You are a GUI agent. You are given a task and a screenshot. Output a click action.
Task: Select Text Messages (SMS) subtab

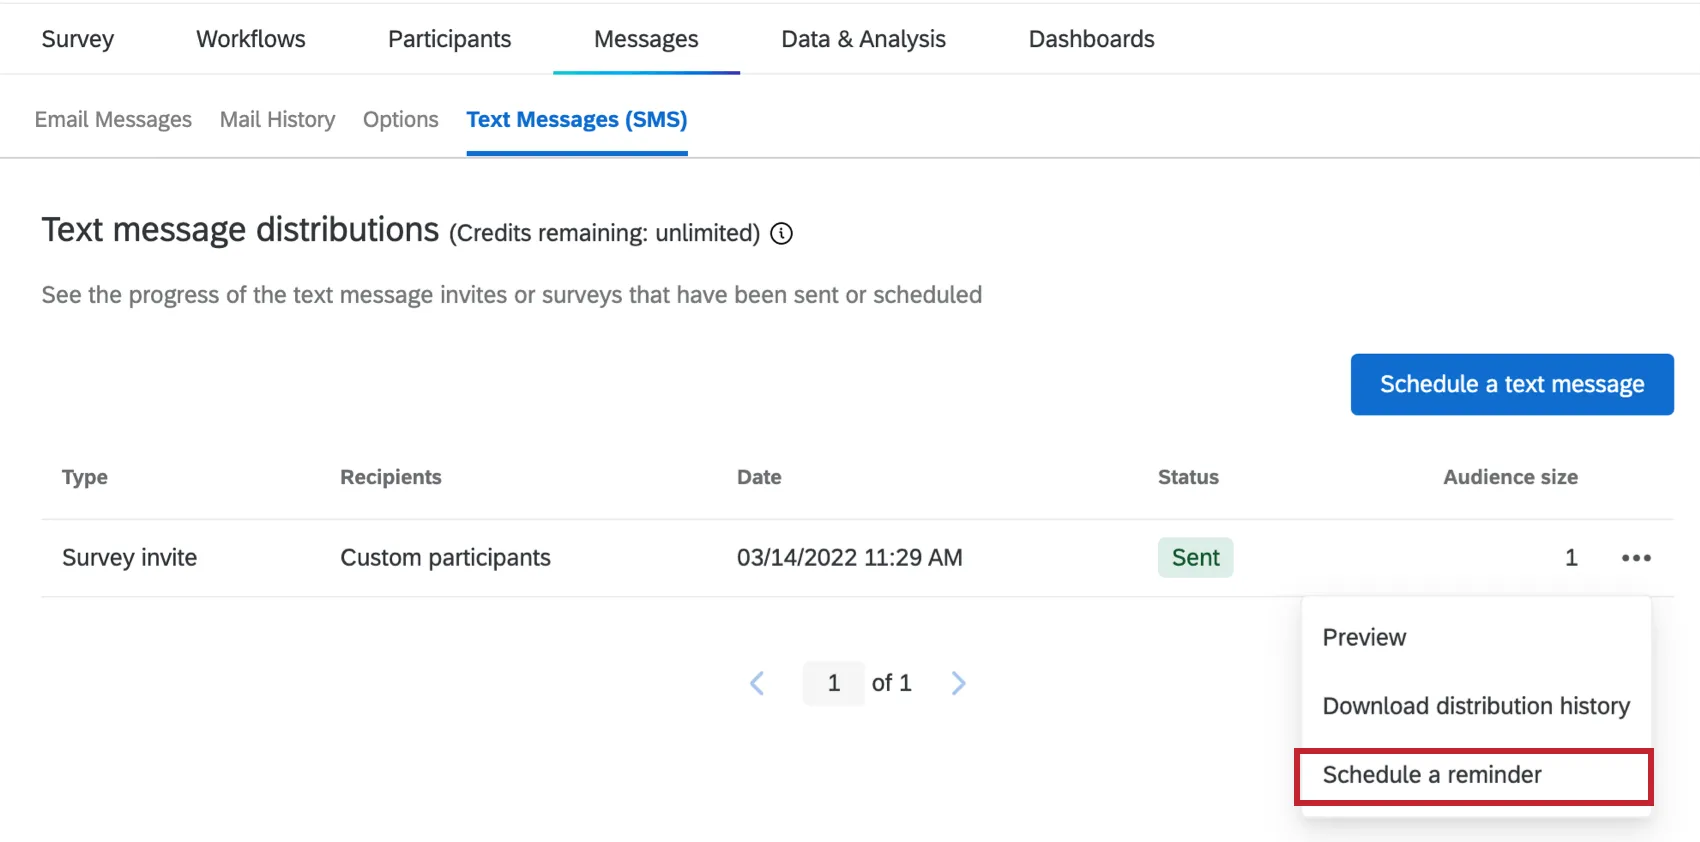(x=577, y=120)
